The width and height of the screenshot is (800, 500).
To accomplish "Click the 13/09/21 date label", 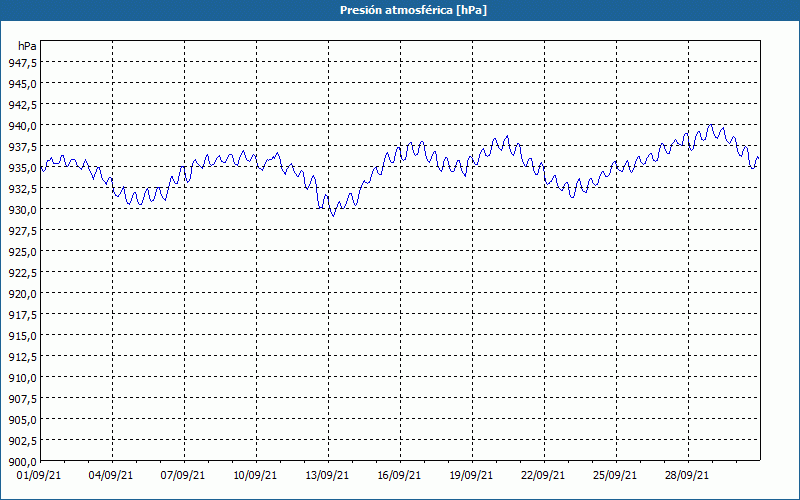I will [x=327, y=475].
